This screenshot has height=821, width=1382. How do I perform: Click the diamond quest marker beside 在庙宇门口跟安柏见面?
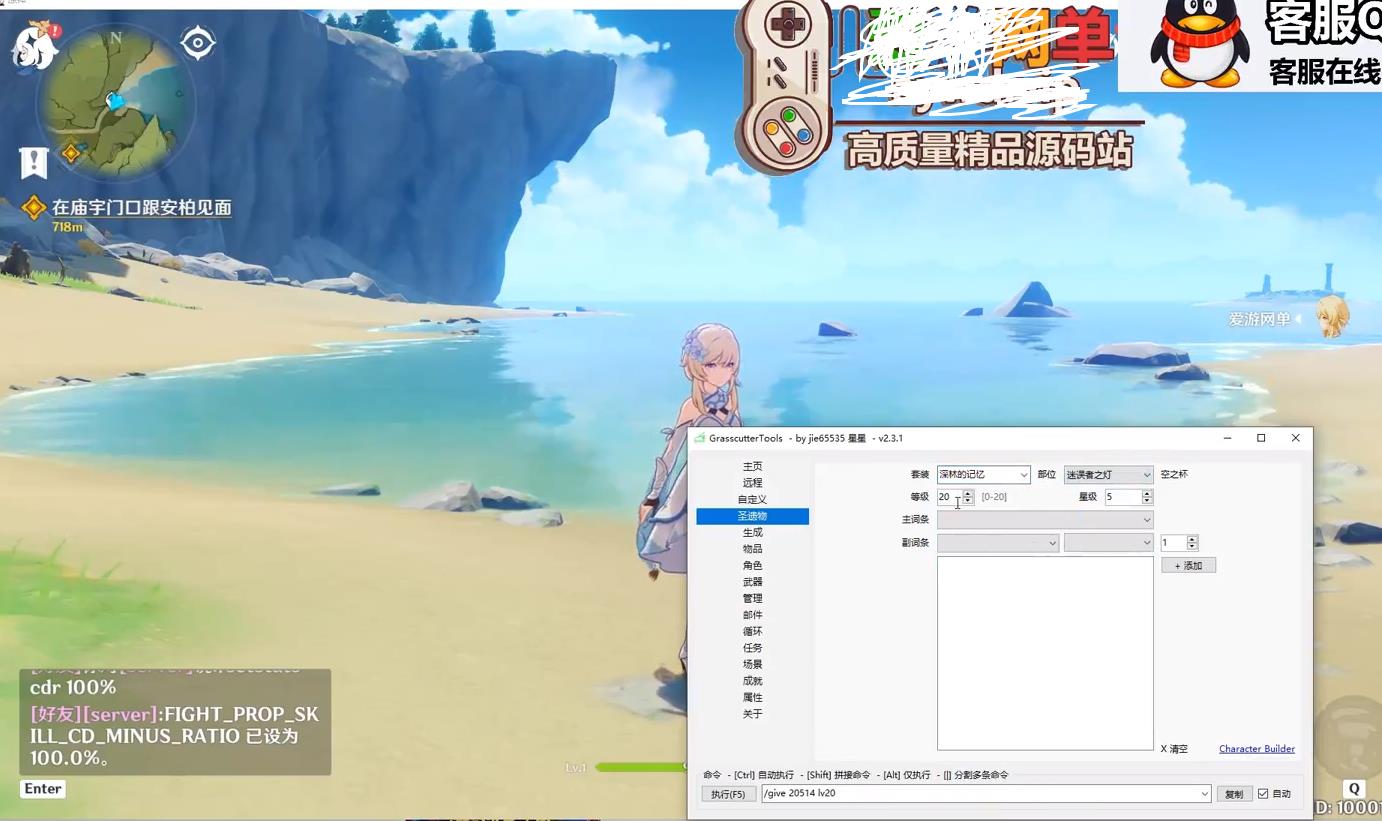[x=35, y=207]
